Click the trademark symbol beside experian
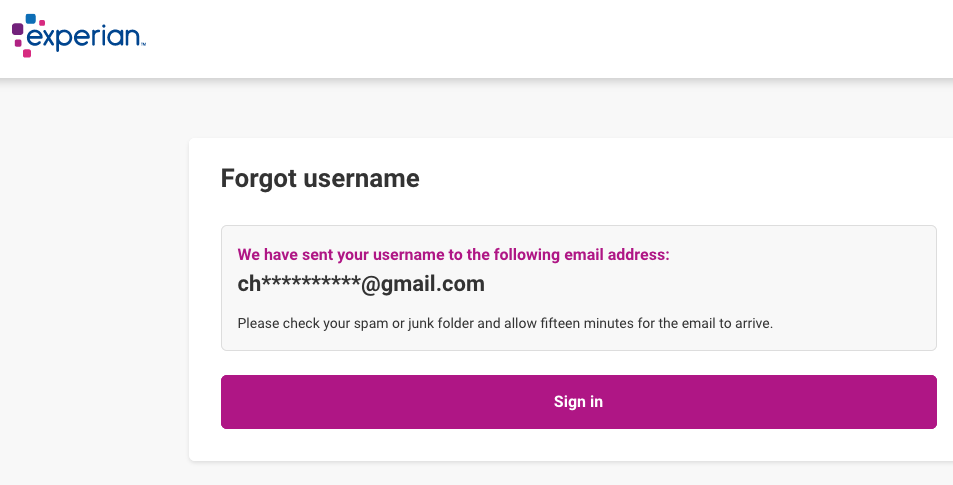The width and height of the screenshot is (953, 485). [143, 45]
